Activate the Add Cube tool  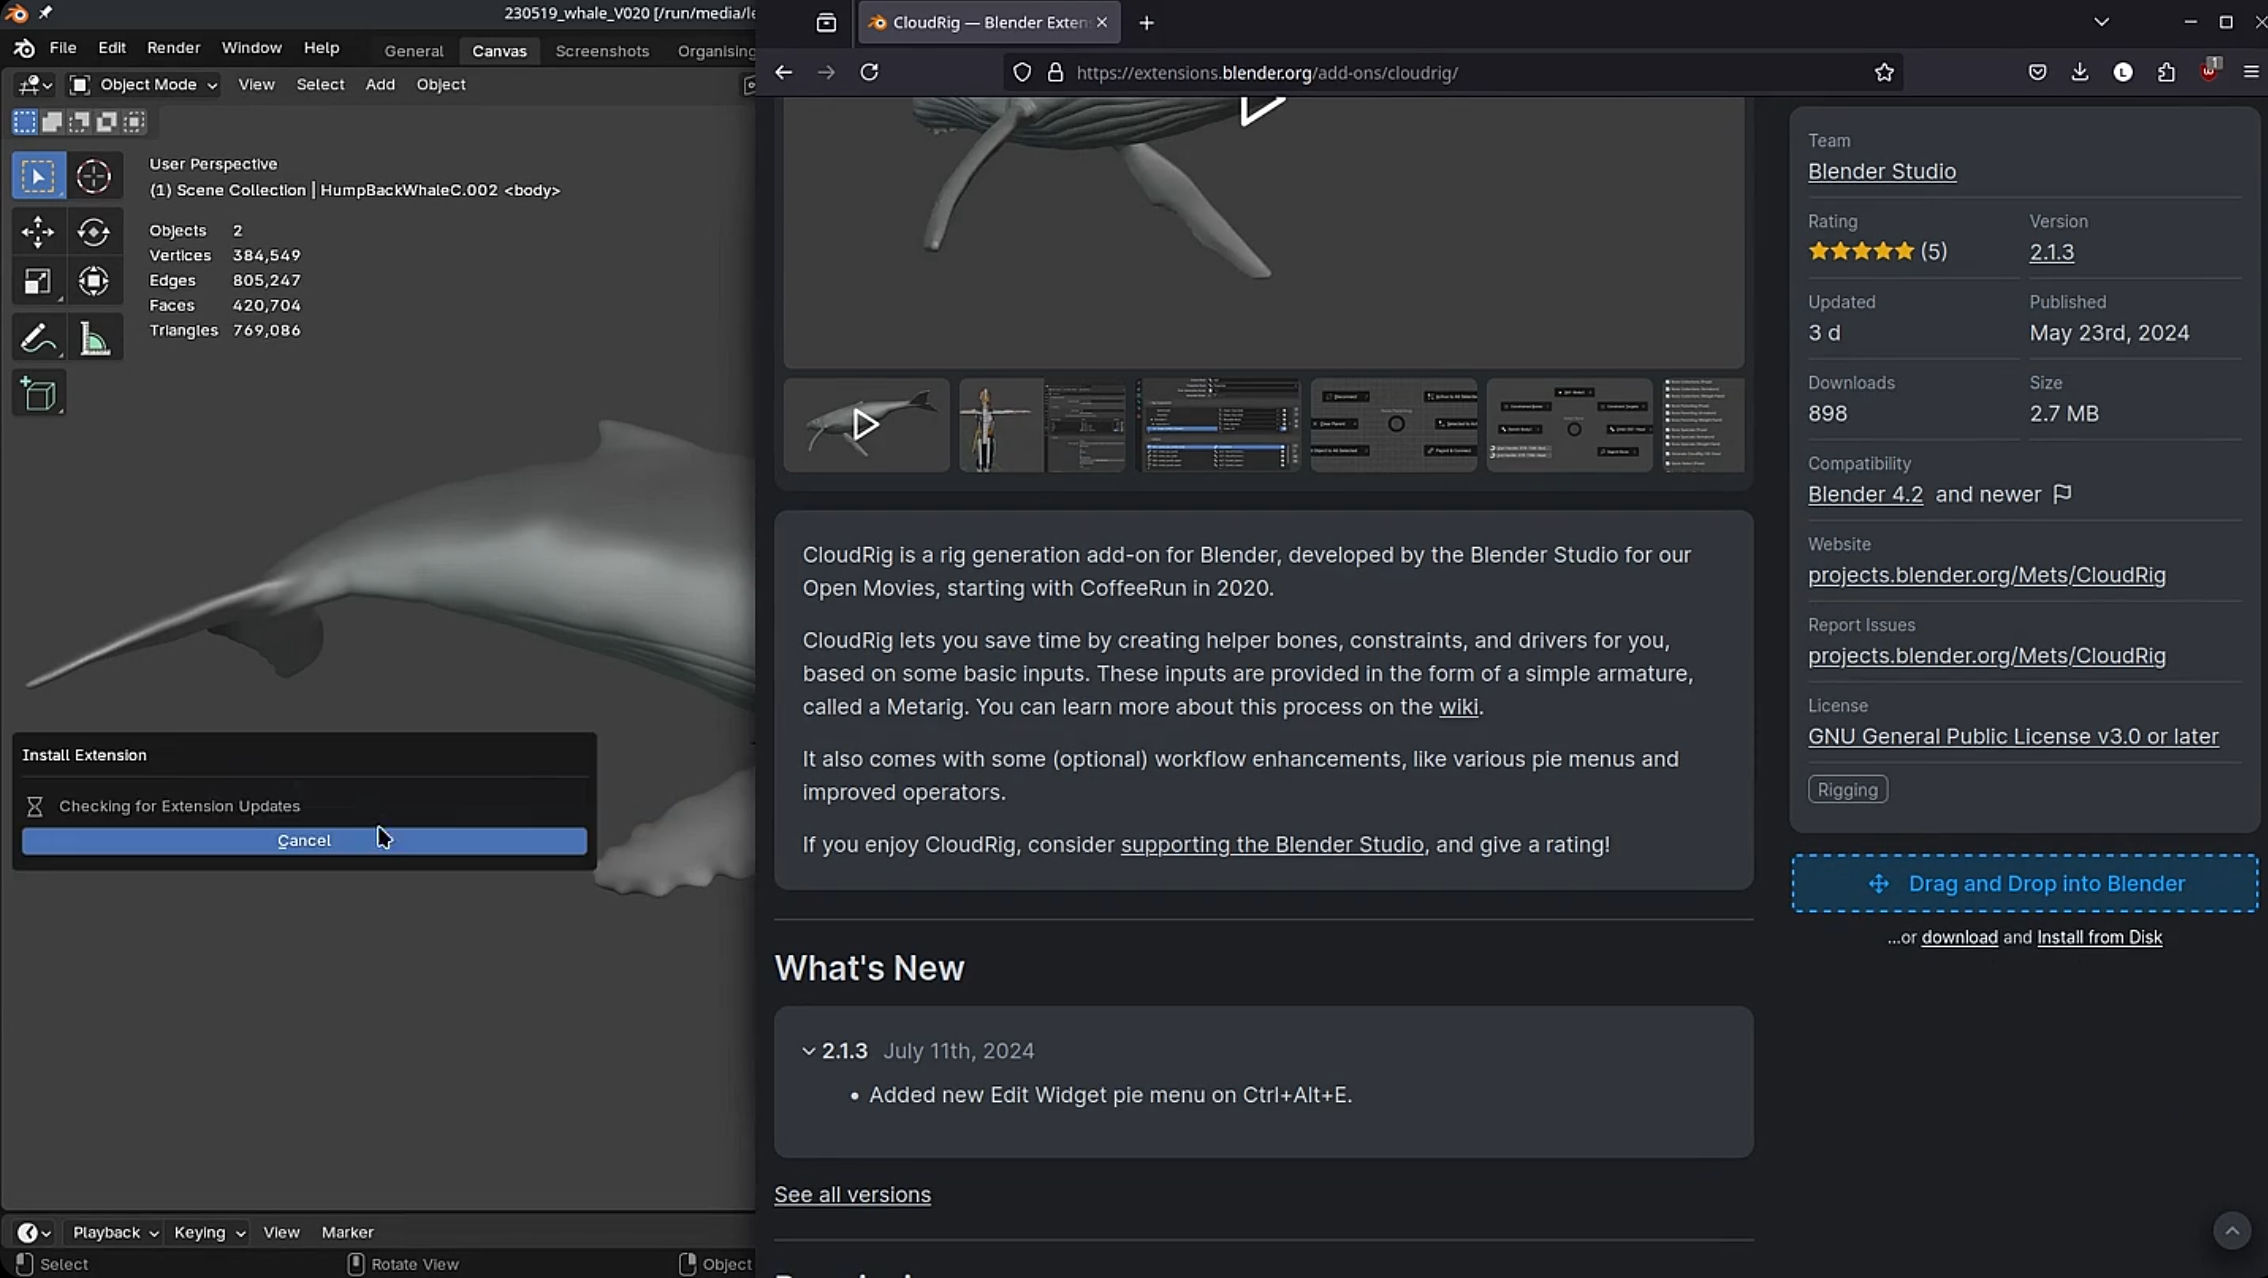pyautogui.click(x=38, y=395)
